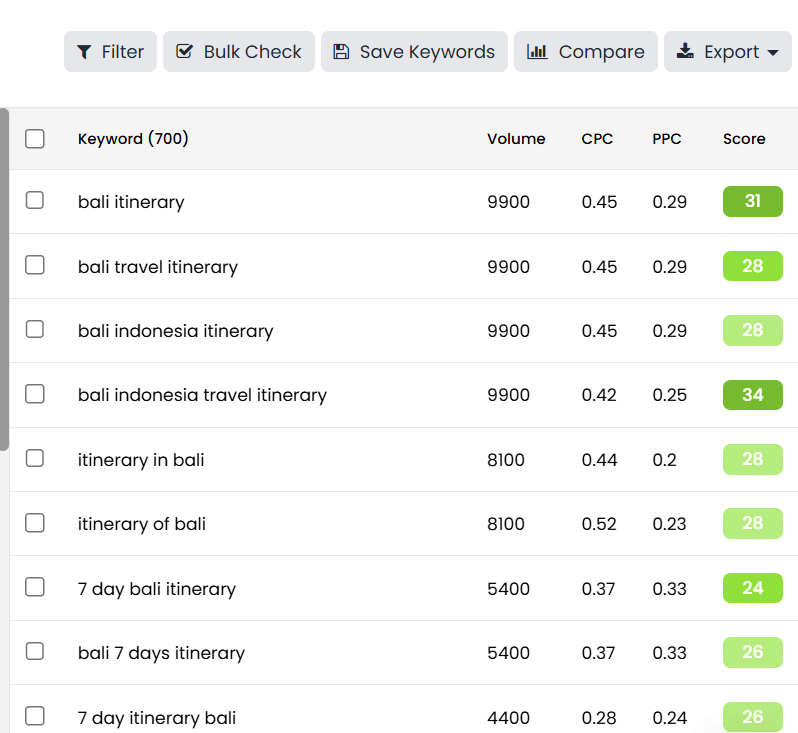The image size is (798, 733).
Task: Check the 'bali itinerary' row checkbox
Action: pyautogui.click(x=35, y=201)
